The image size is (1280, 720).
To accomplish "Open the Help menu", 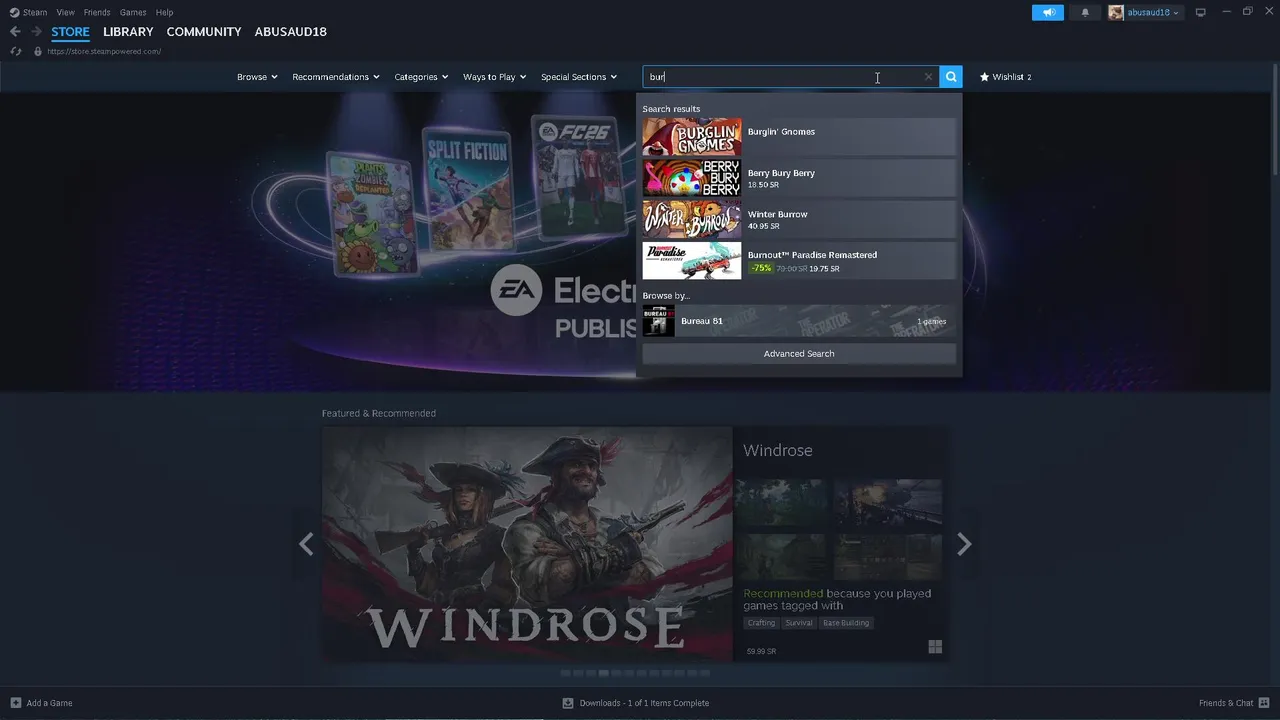I will coord(164,12).
